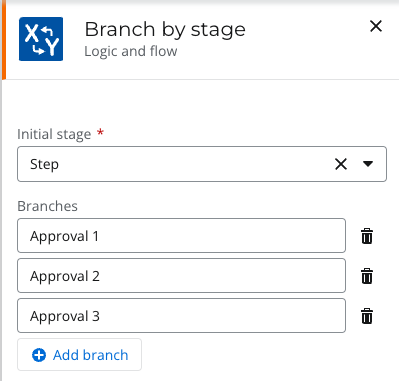
Task: Click the orange accent bar beside the header
Action: (4, 40)
